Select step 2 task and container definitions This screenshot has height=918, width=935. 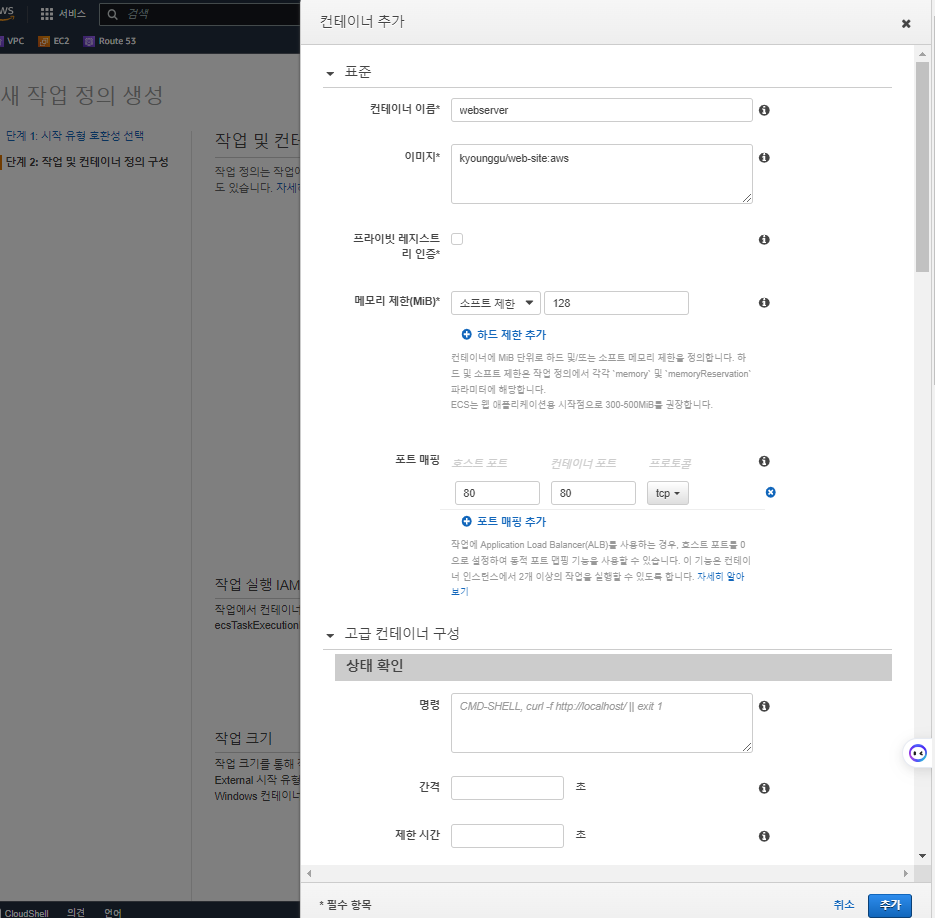[x=87, y=162]
